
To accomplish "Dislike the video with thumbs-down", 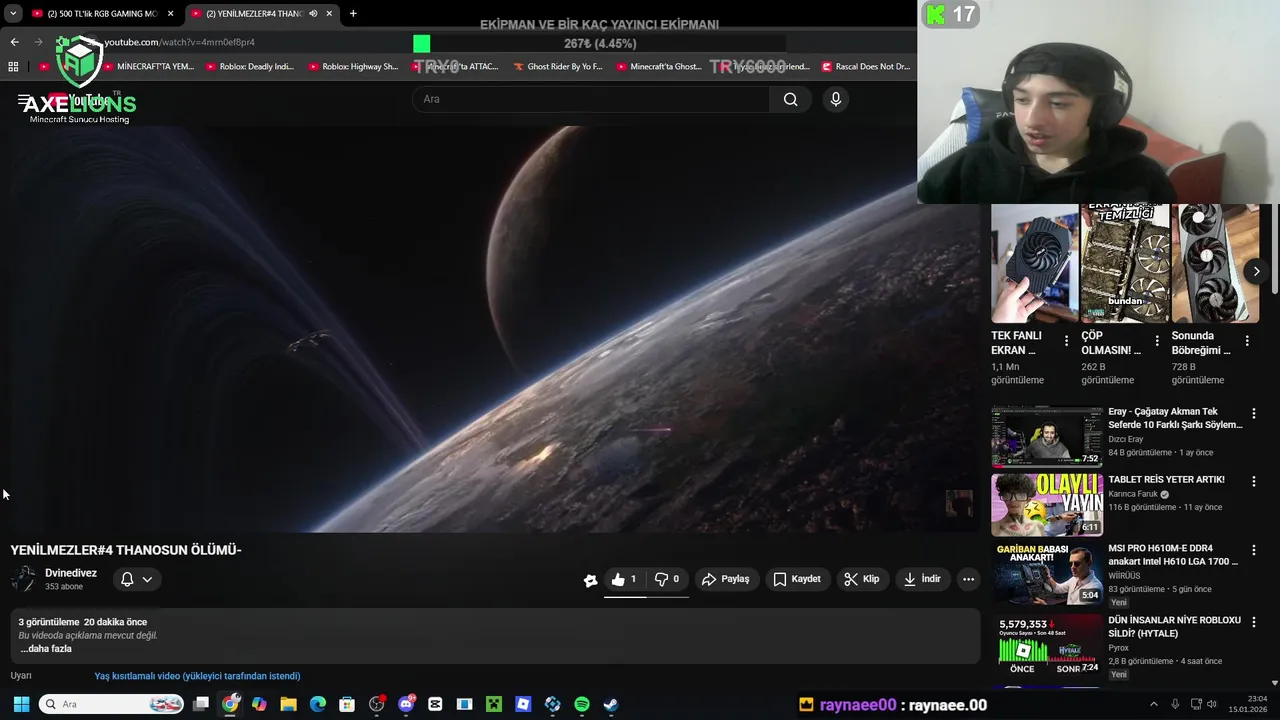I will point(667,579).
